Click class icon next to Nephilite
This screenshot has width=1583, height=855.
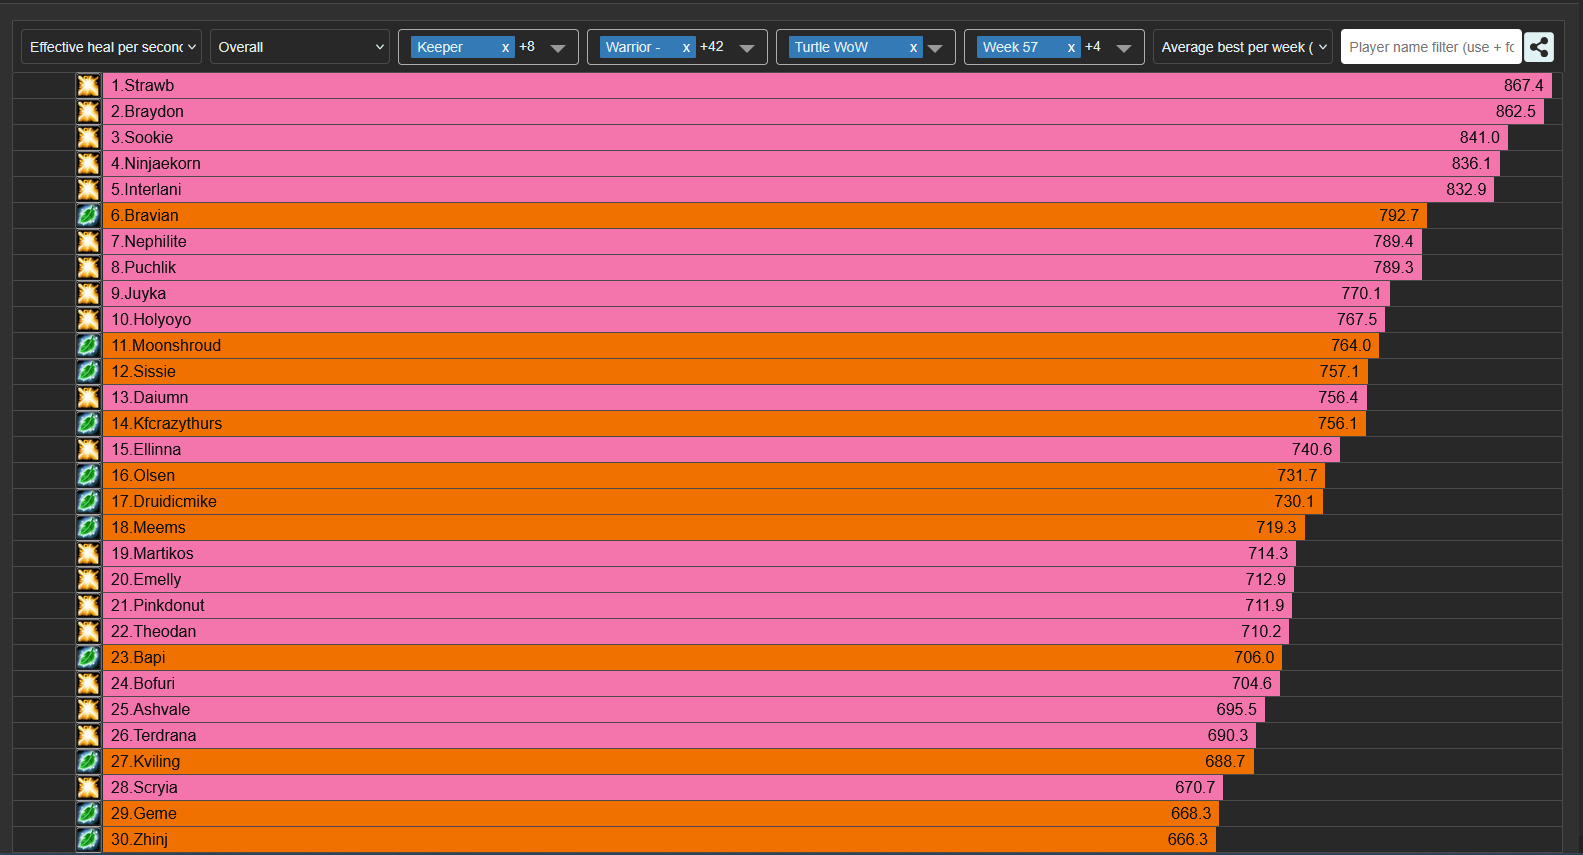pyautogui.click(x=88, y=242)
